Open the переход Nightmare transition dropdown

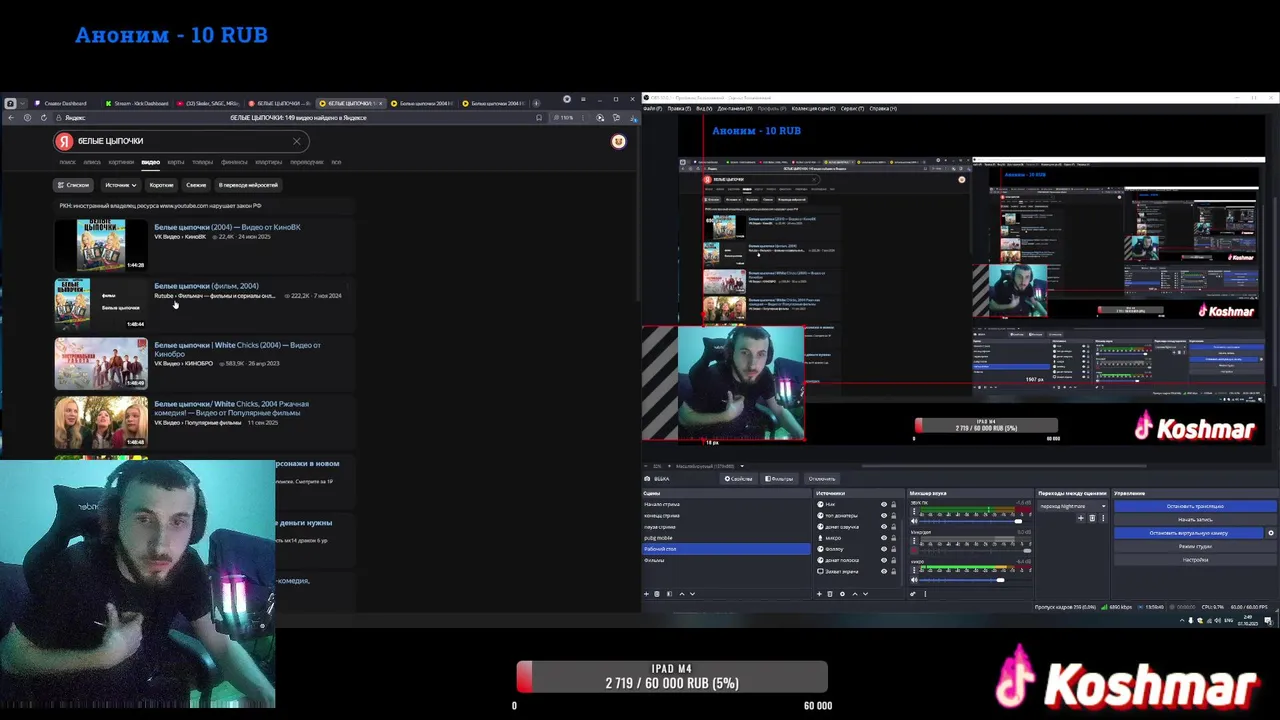1072,506
